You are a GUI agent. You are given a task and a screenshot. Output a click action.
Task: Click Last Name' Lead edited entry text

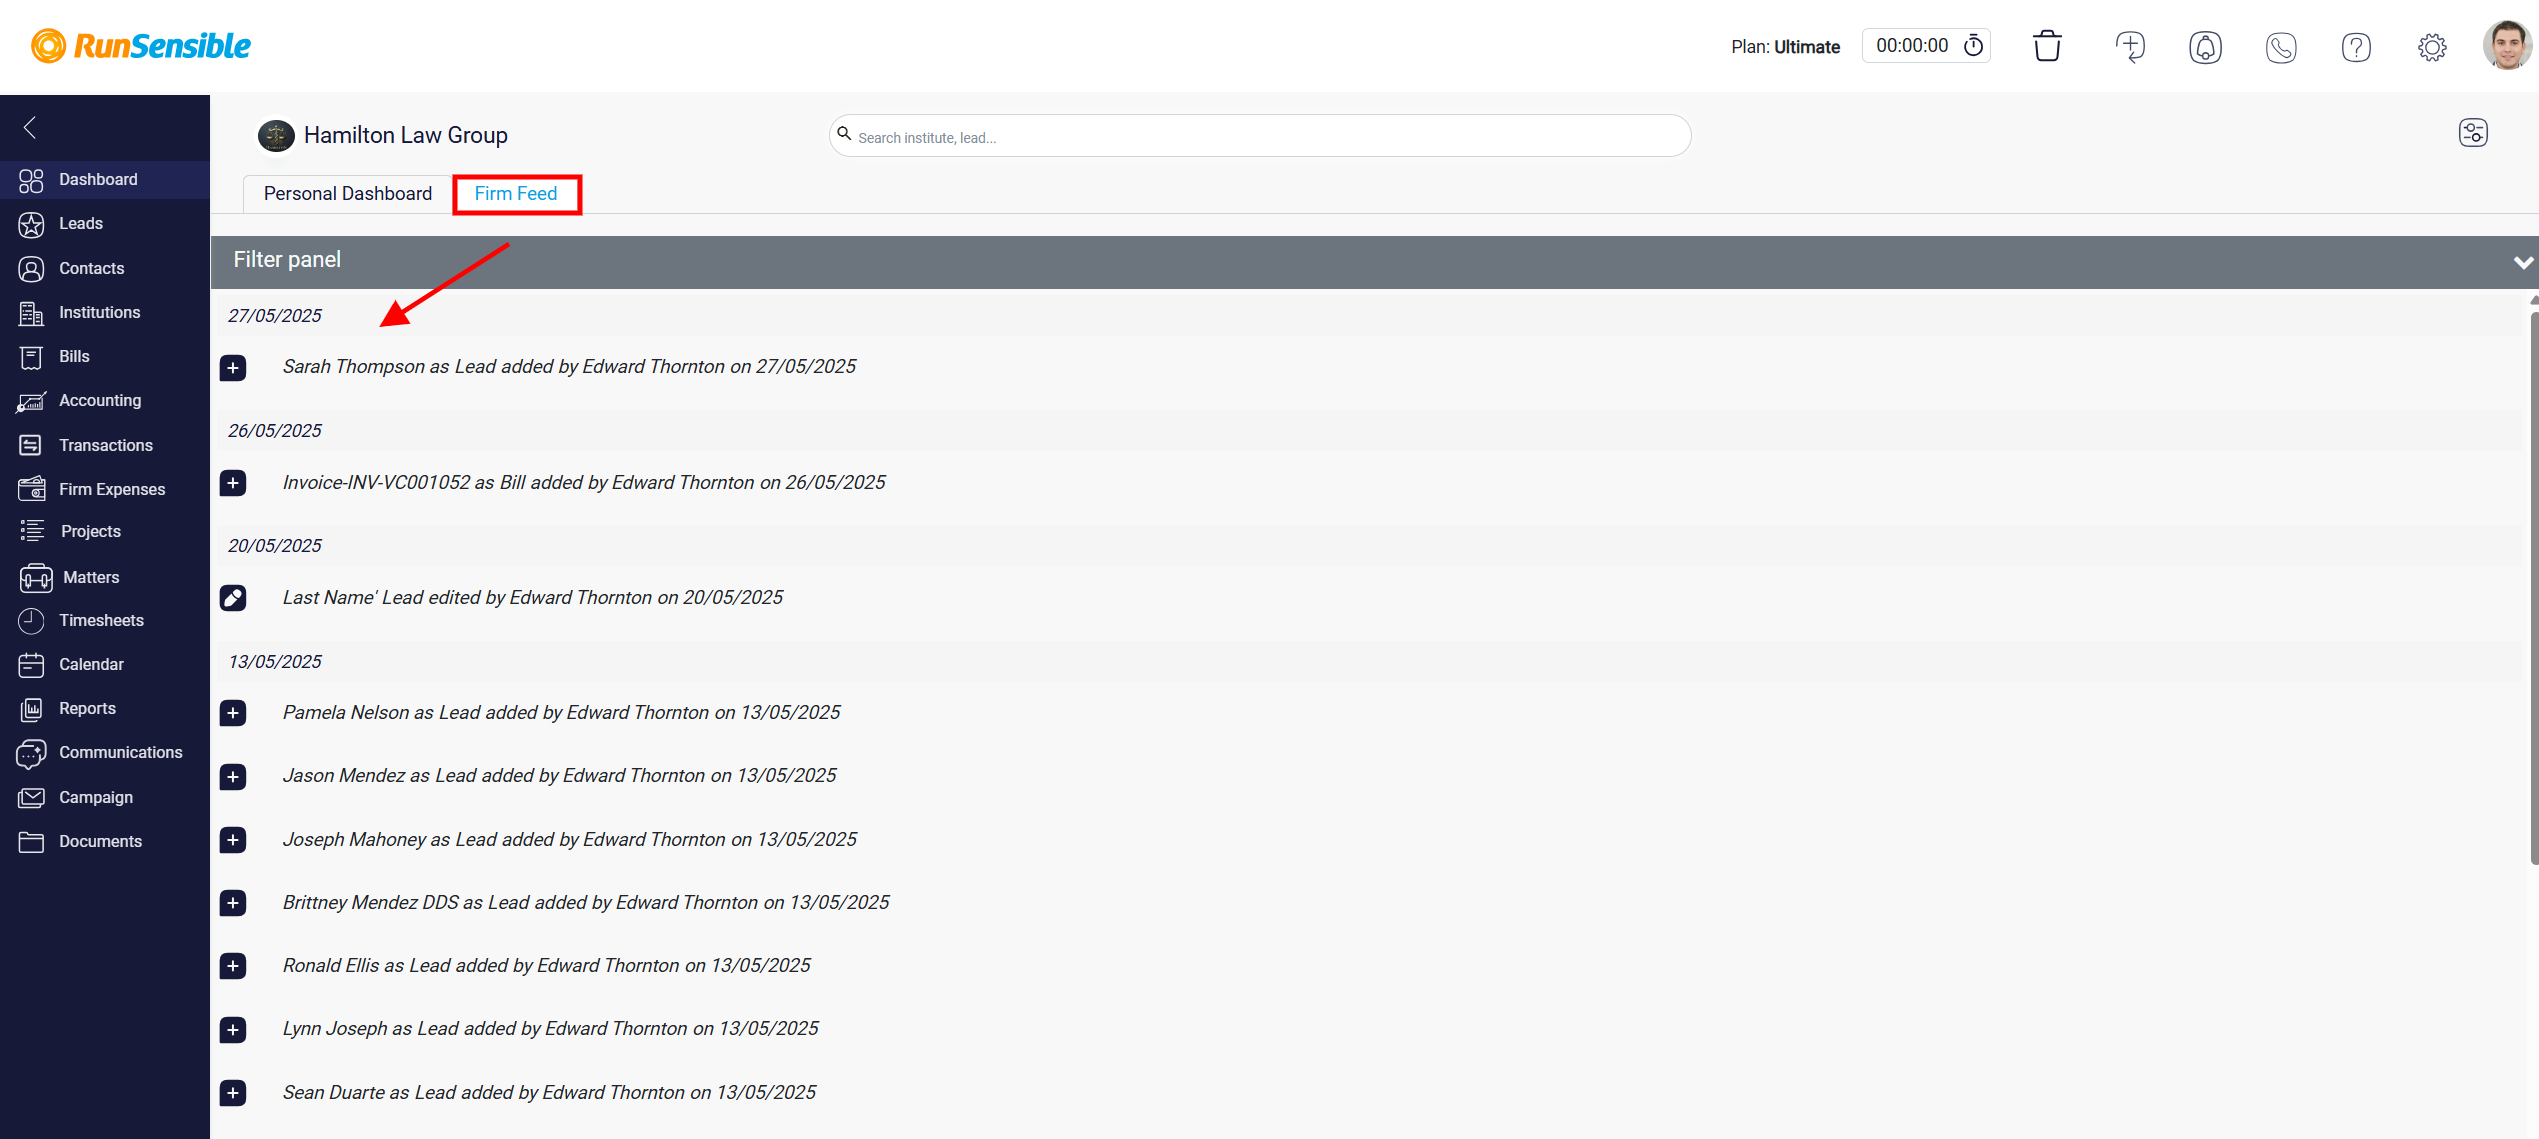(533, 597)
